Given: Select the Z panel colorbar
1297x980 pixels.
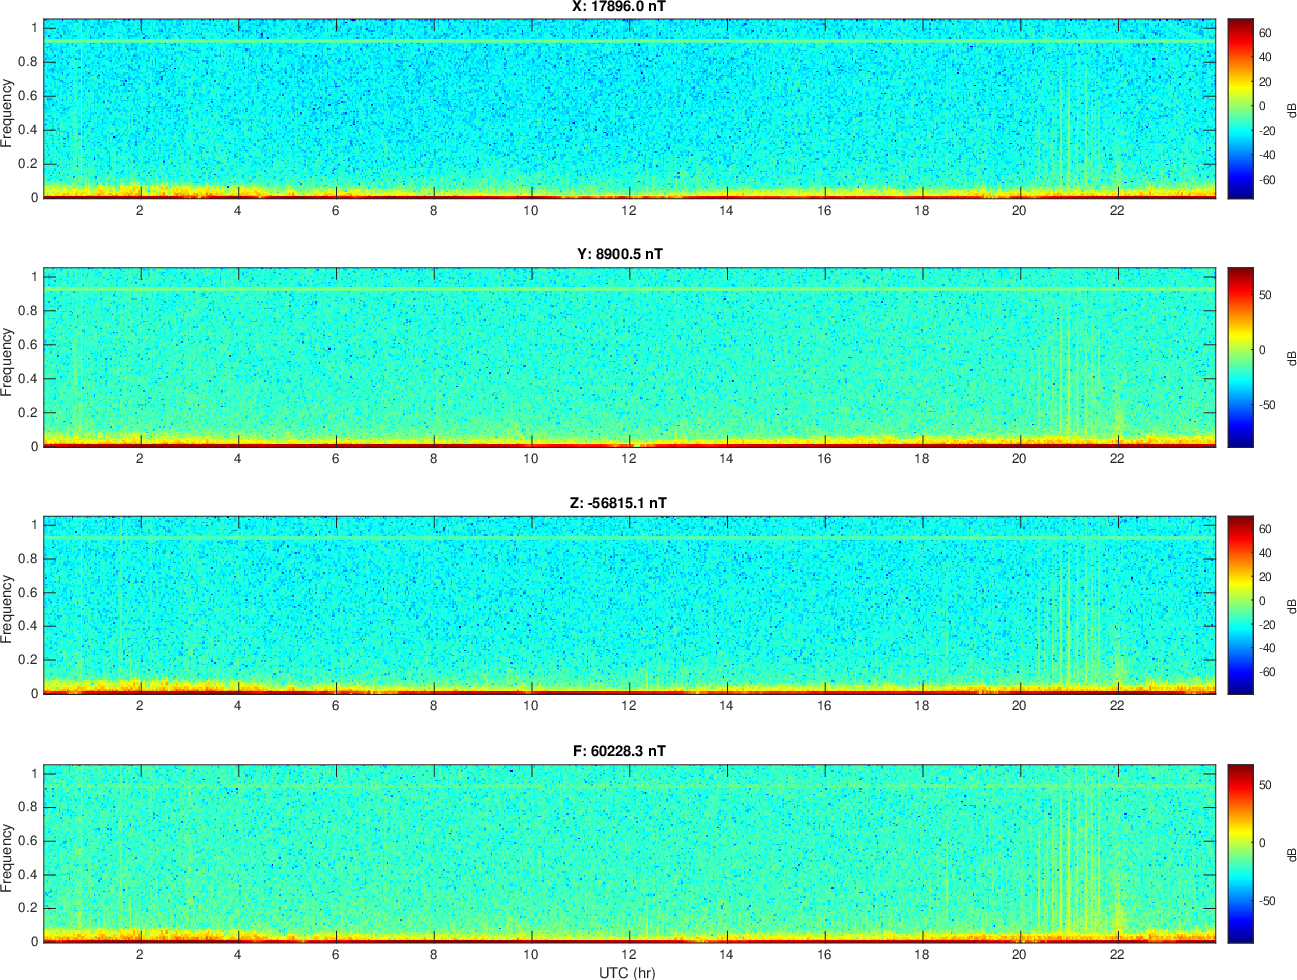Looking at the screenshot, I should [x=1240, y=605].
